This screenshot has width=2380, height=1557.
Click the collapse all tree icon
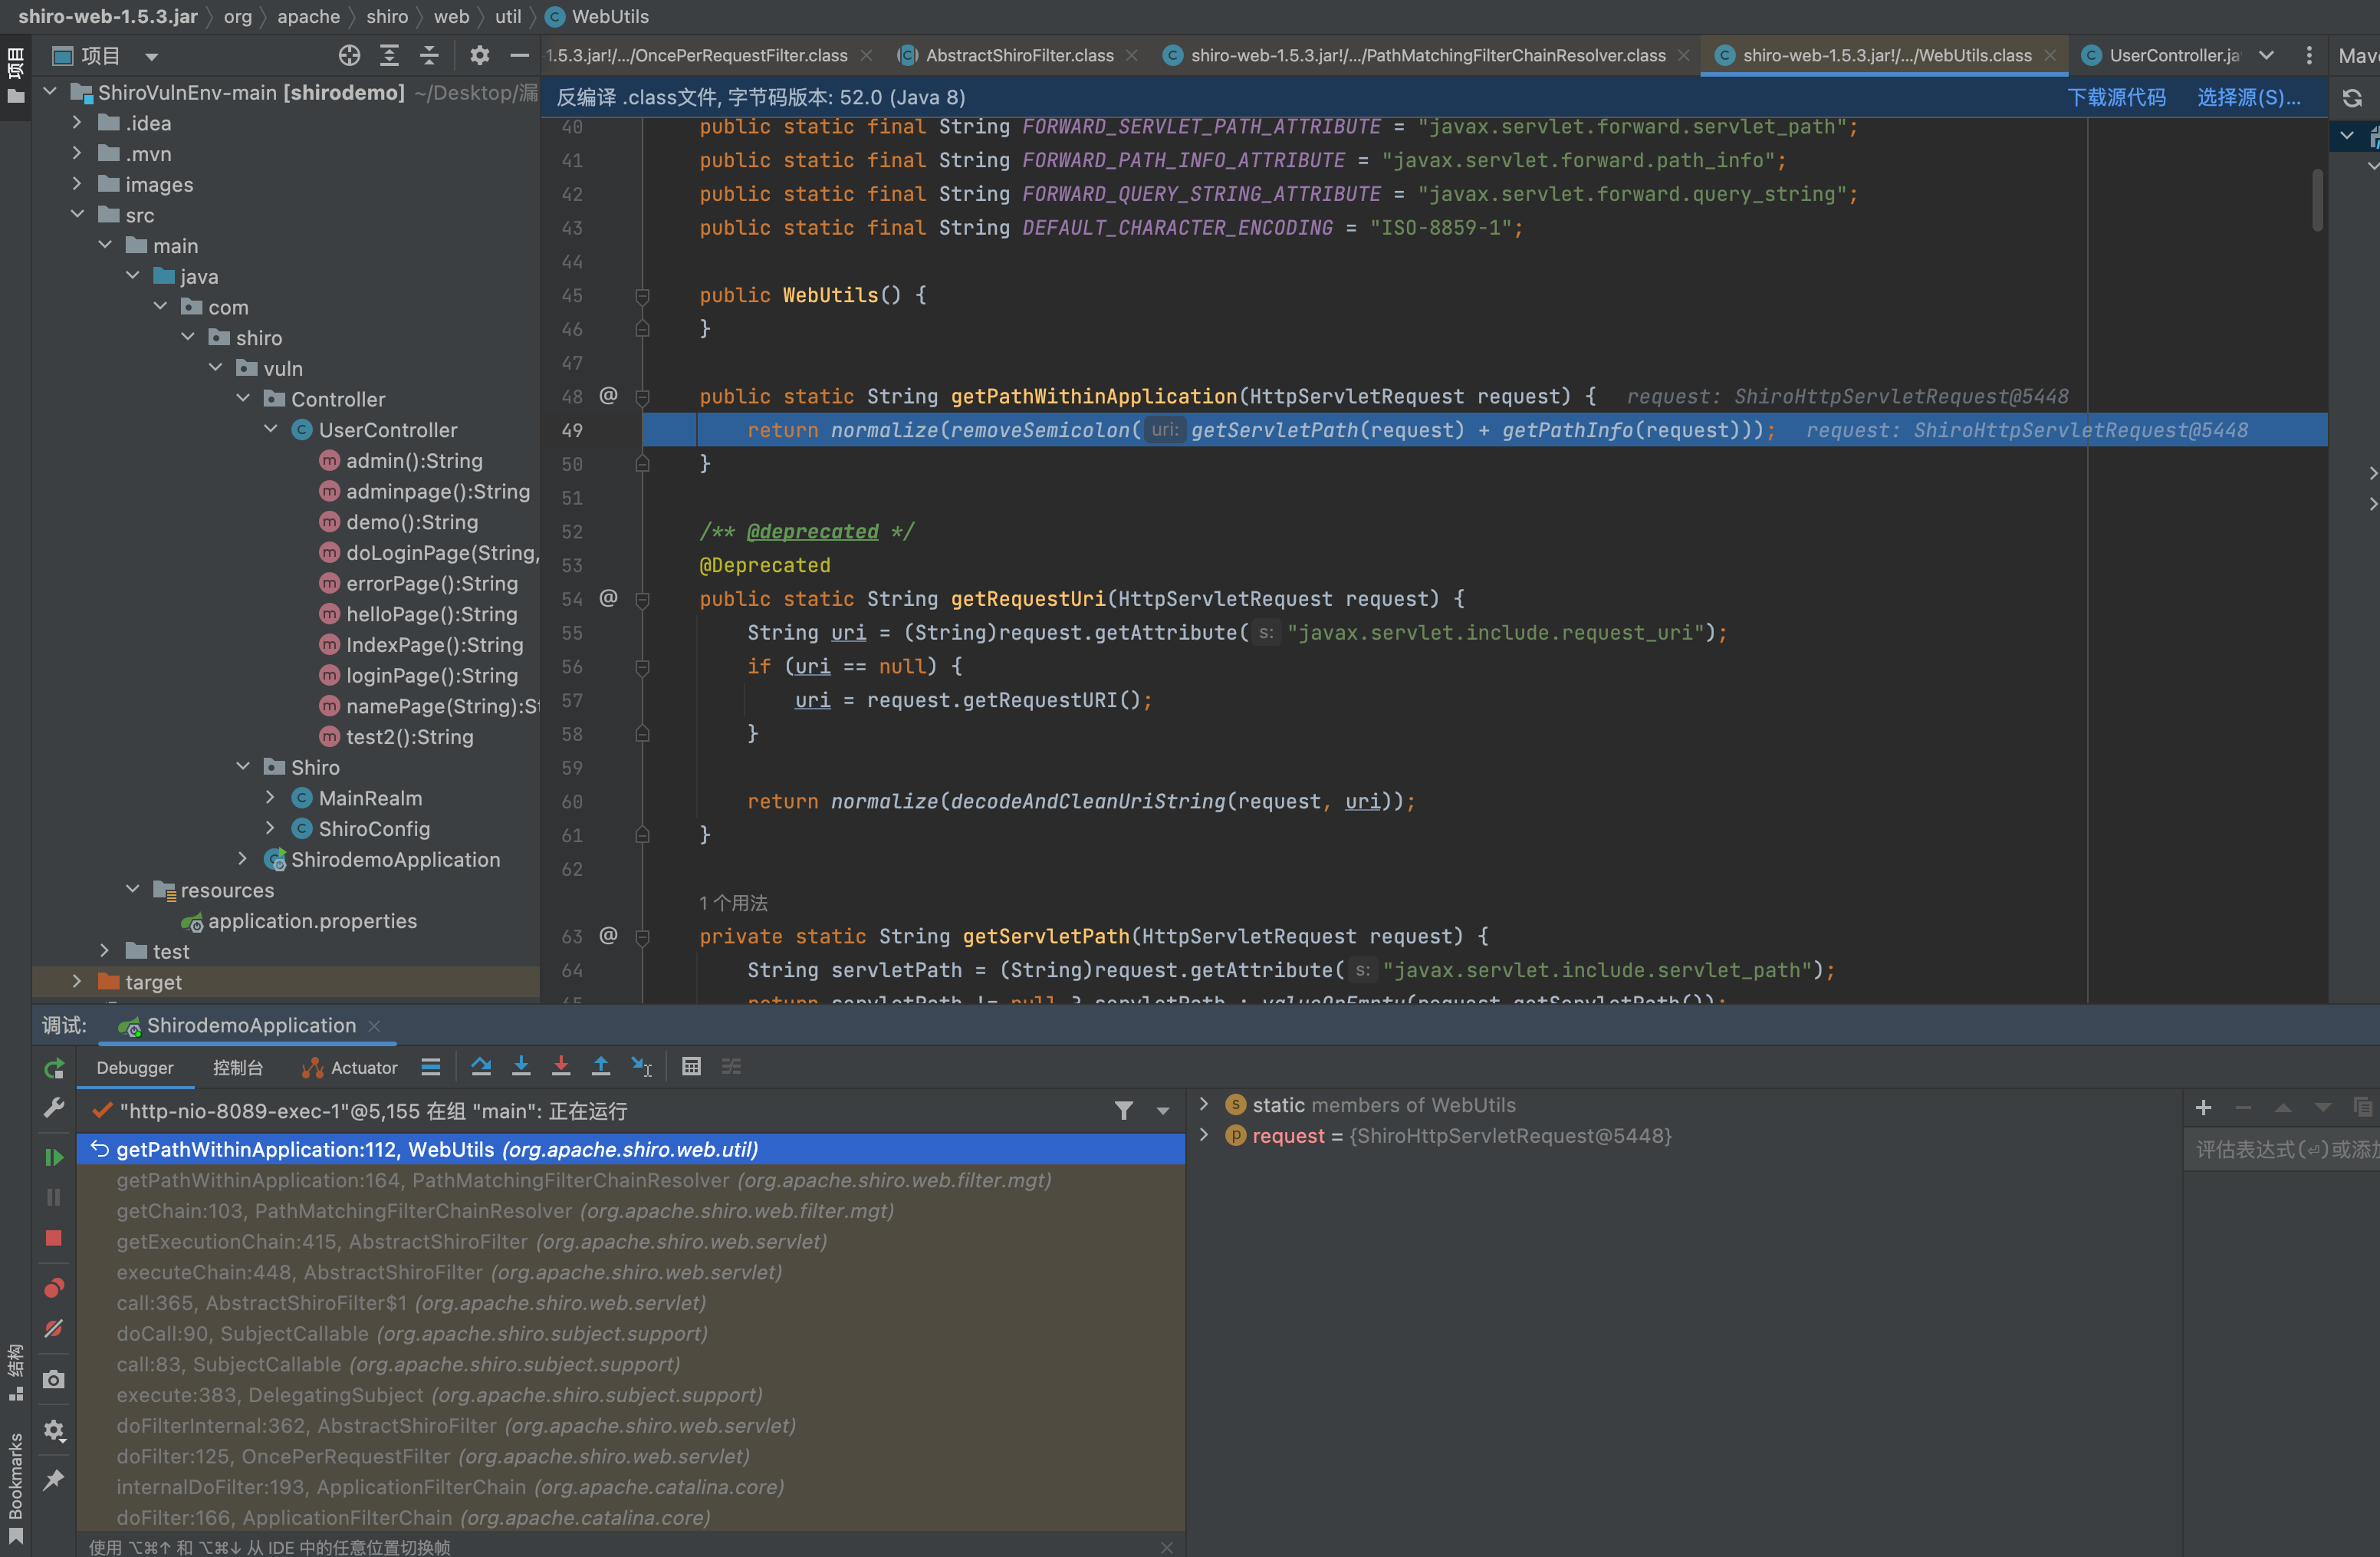click(x=429, y=56)
